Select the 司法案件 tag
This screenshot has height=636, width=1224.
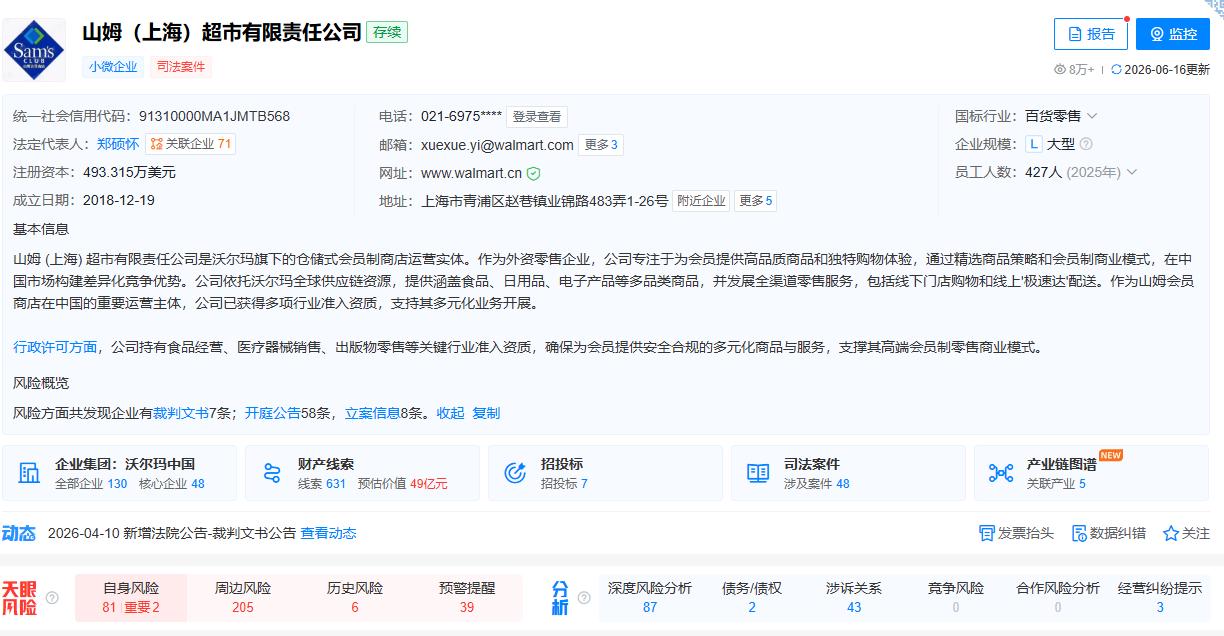(x=181, y=67)
